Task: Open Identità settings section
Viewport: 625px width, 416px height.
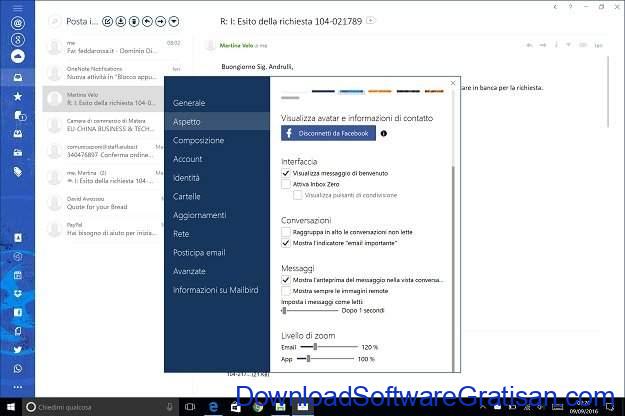Action: (217, 178)
